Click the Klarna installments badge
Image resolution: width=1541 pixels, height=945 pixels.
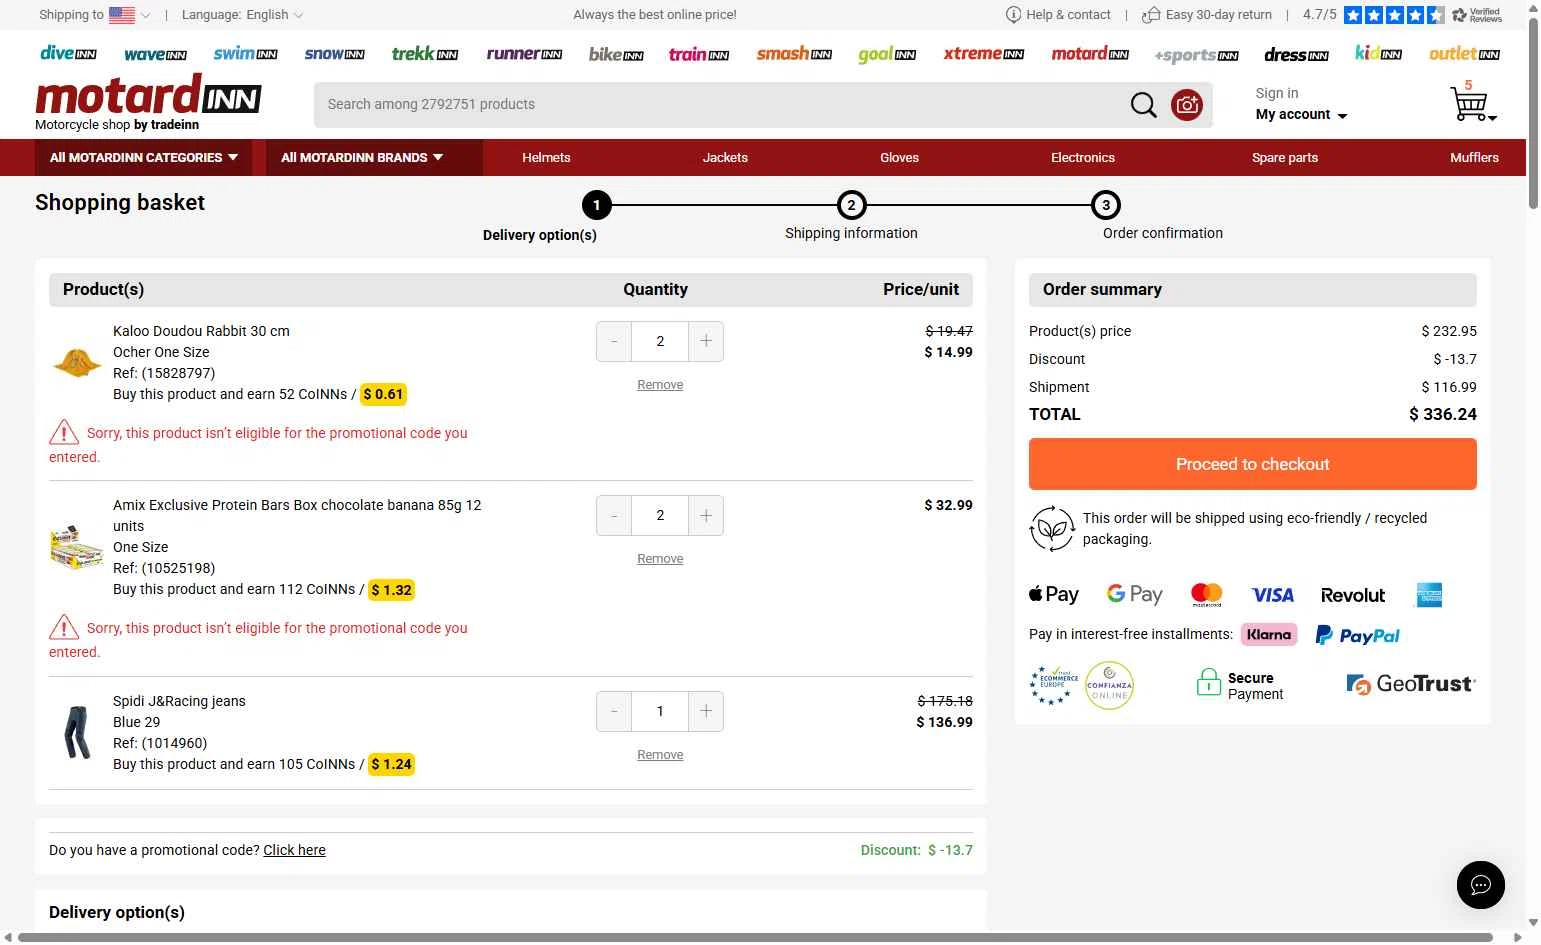(x=1269, y=634)
